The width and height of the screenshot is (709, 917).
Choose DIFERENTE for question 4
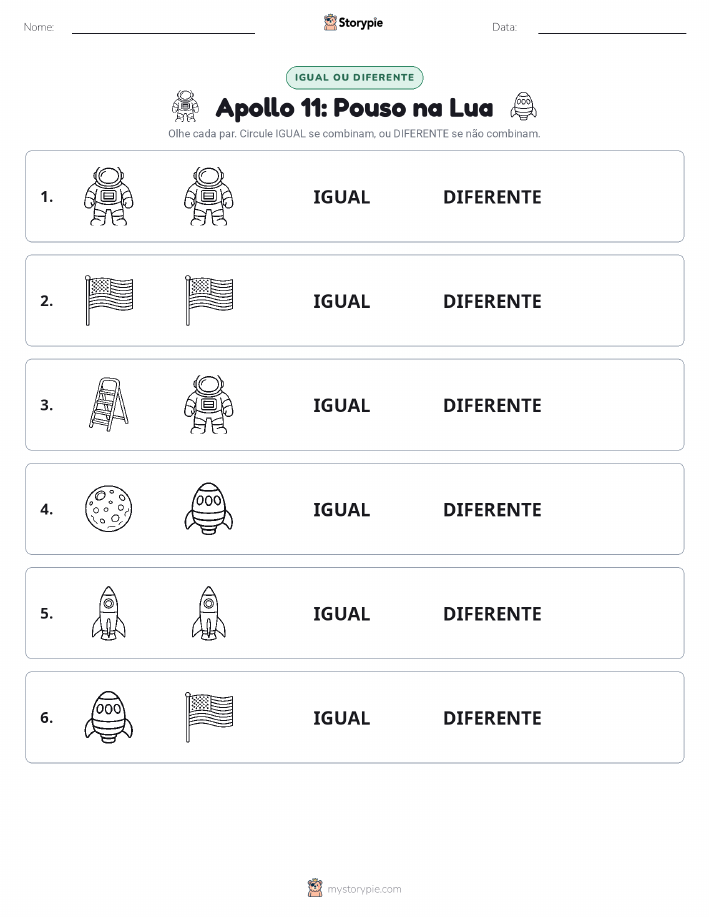coord(492,509)
